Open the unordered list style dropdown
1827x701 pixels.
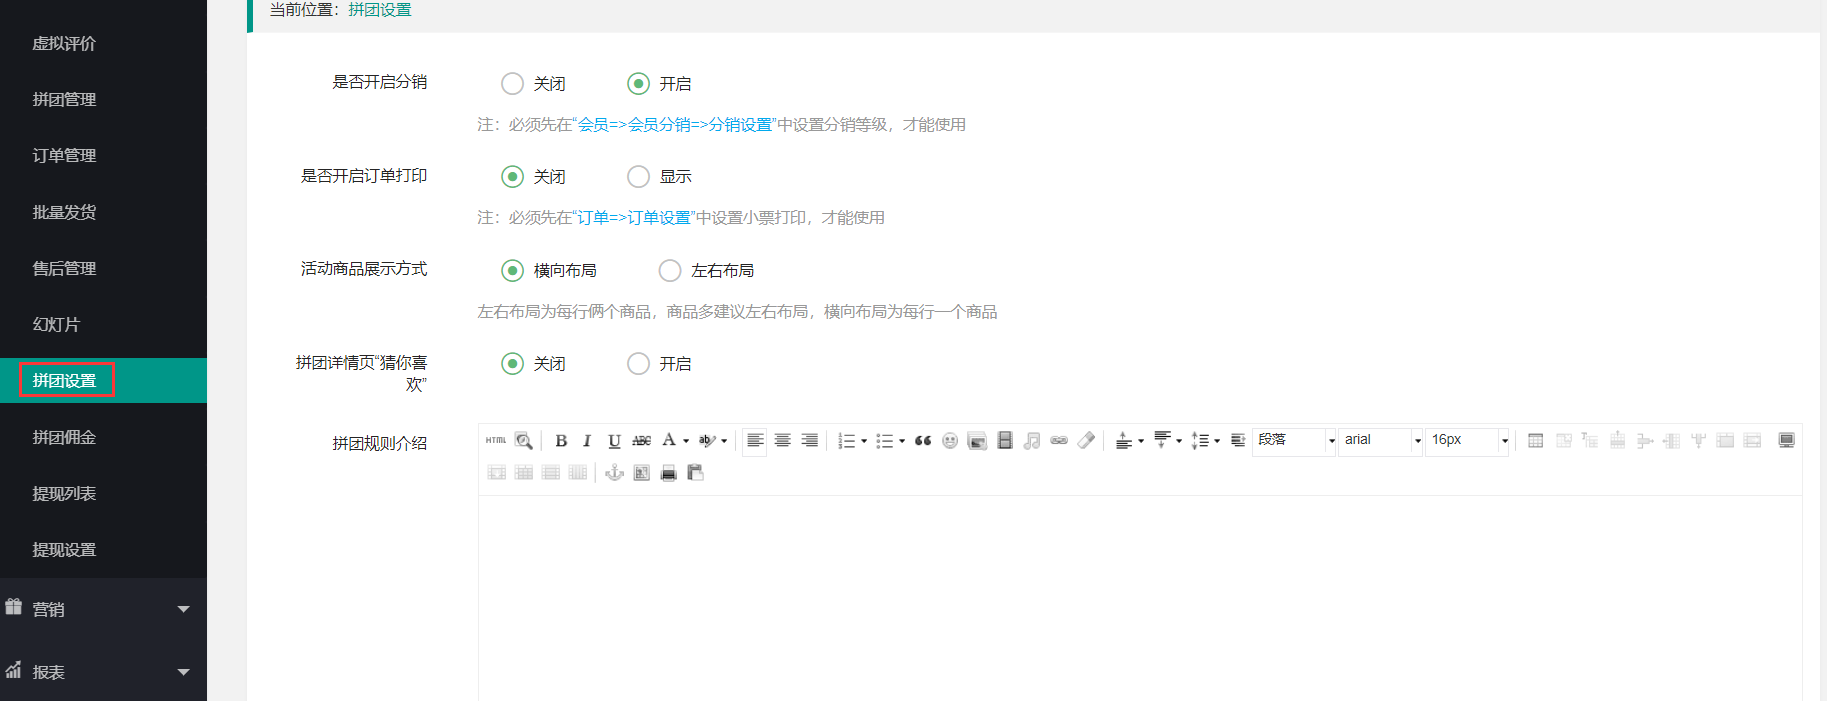pyautogui.click(x=902, y=441)
